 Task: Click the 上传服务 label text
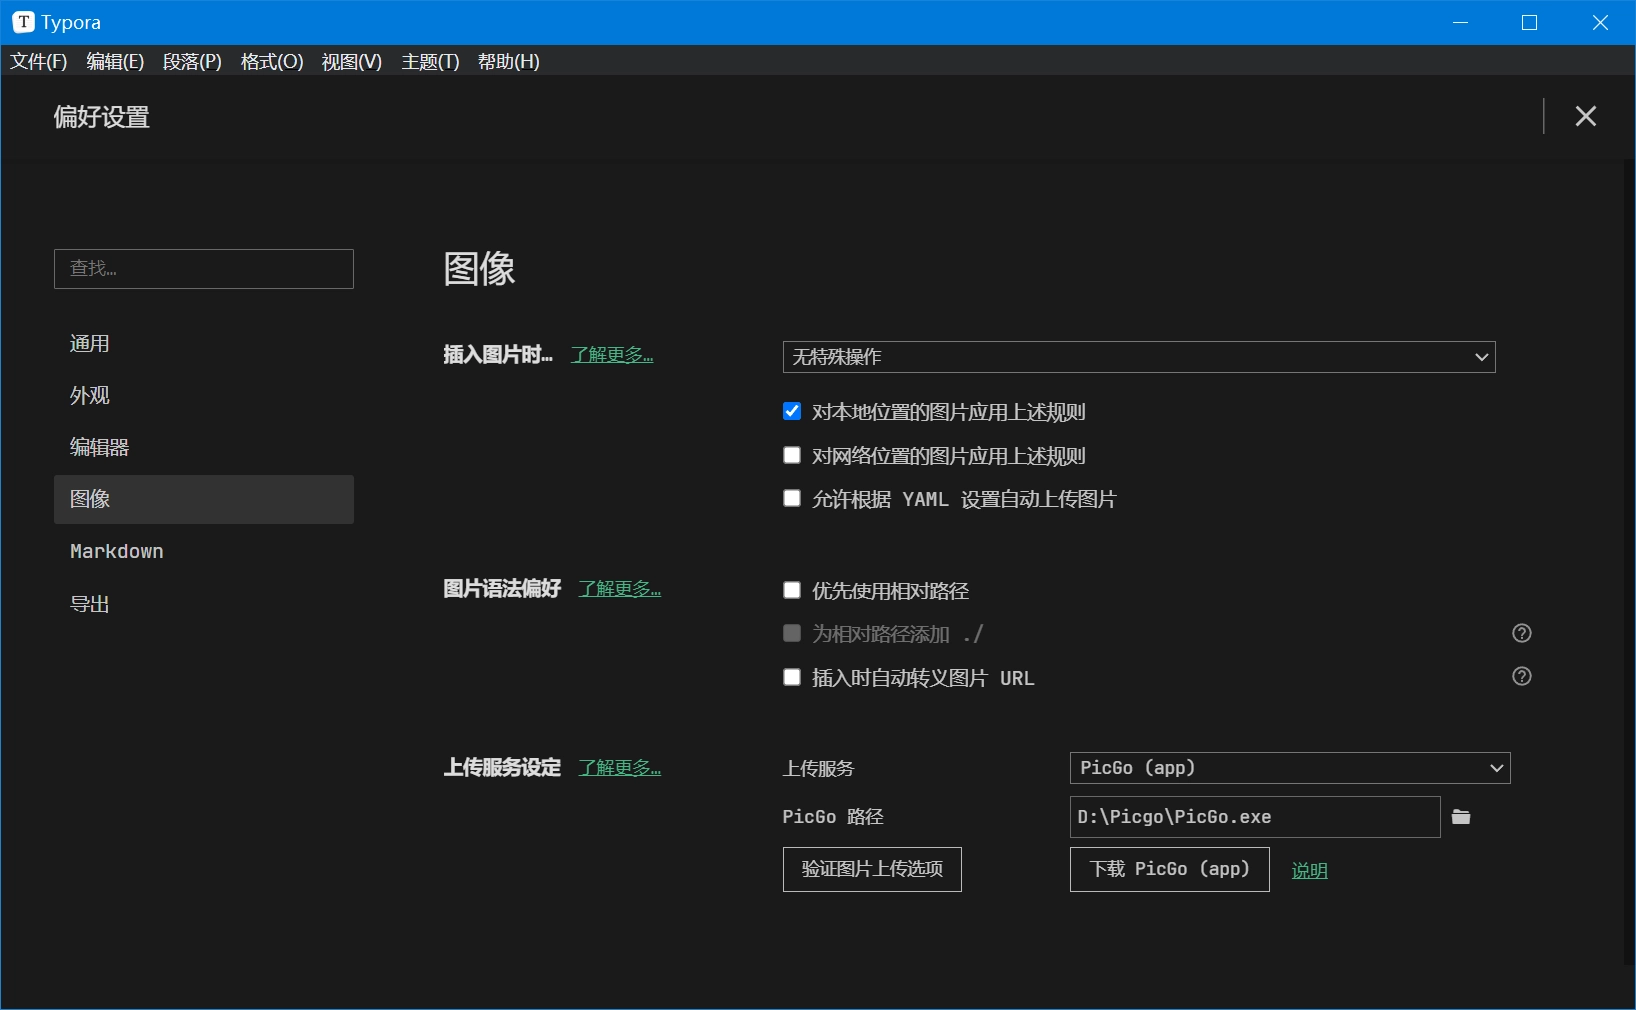[819, 768]
